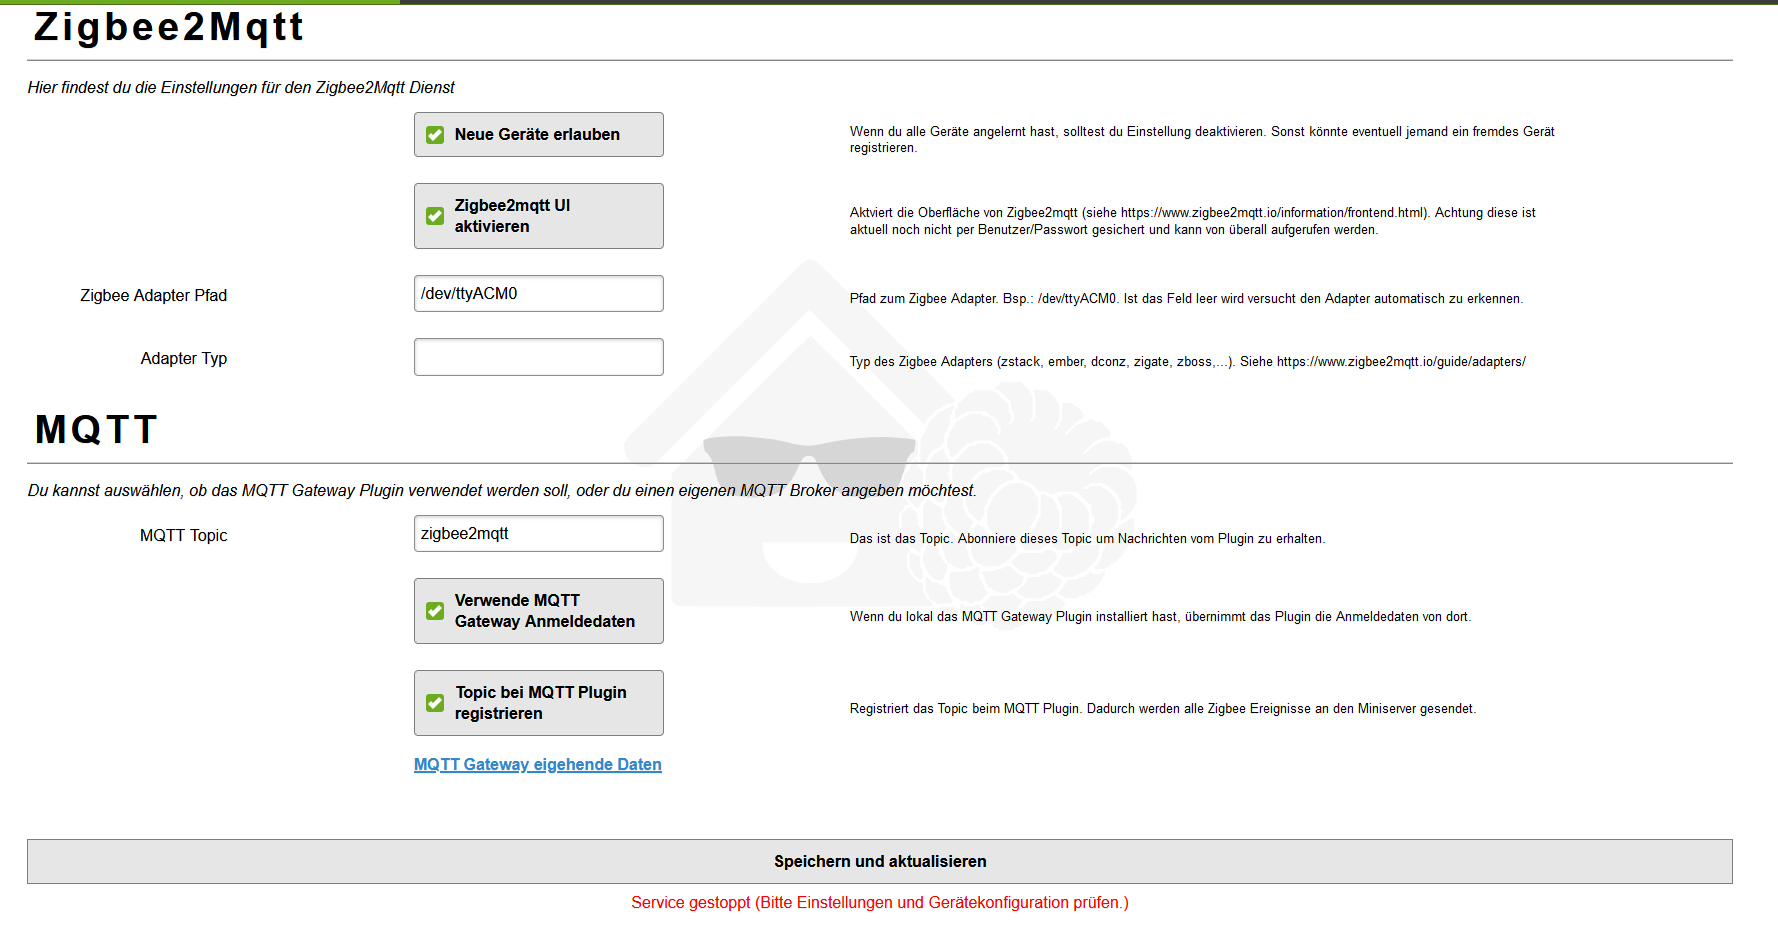
Task: Click 'Registriert das Topic beim MQTT Plugin' text
Action: coord(1163,709)
